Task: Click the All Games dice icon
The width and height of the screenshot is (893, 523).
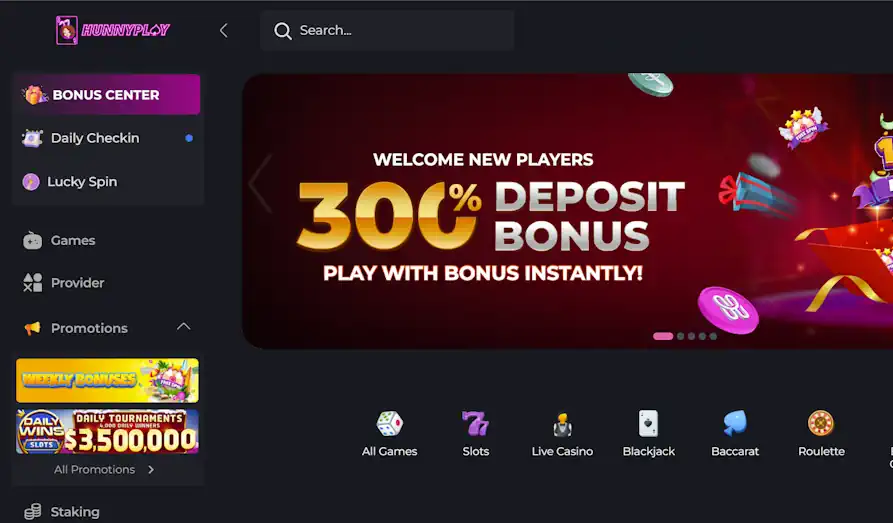Action: [x=390, y=424]
